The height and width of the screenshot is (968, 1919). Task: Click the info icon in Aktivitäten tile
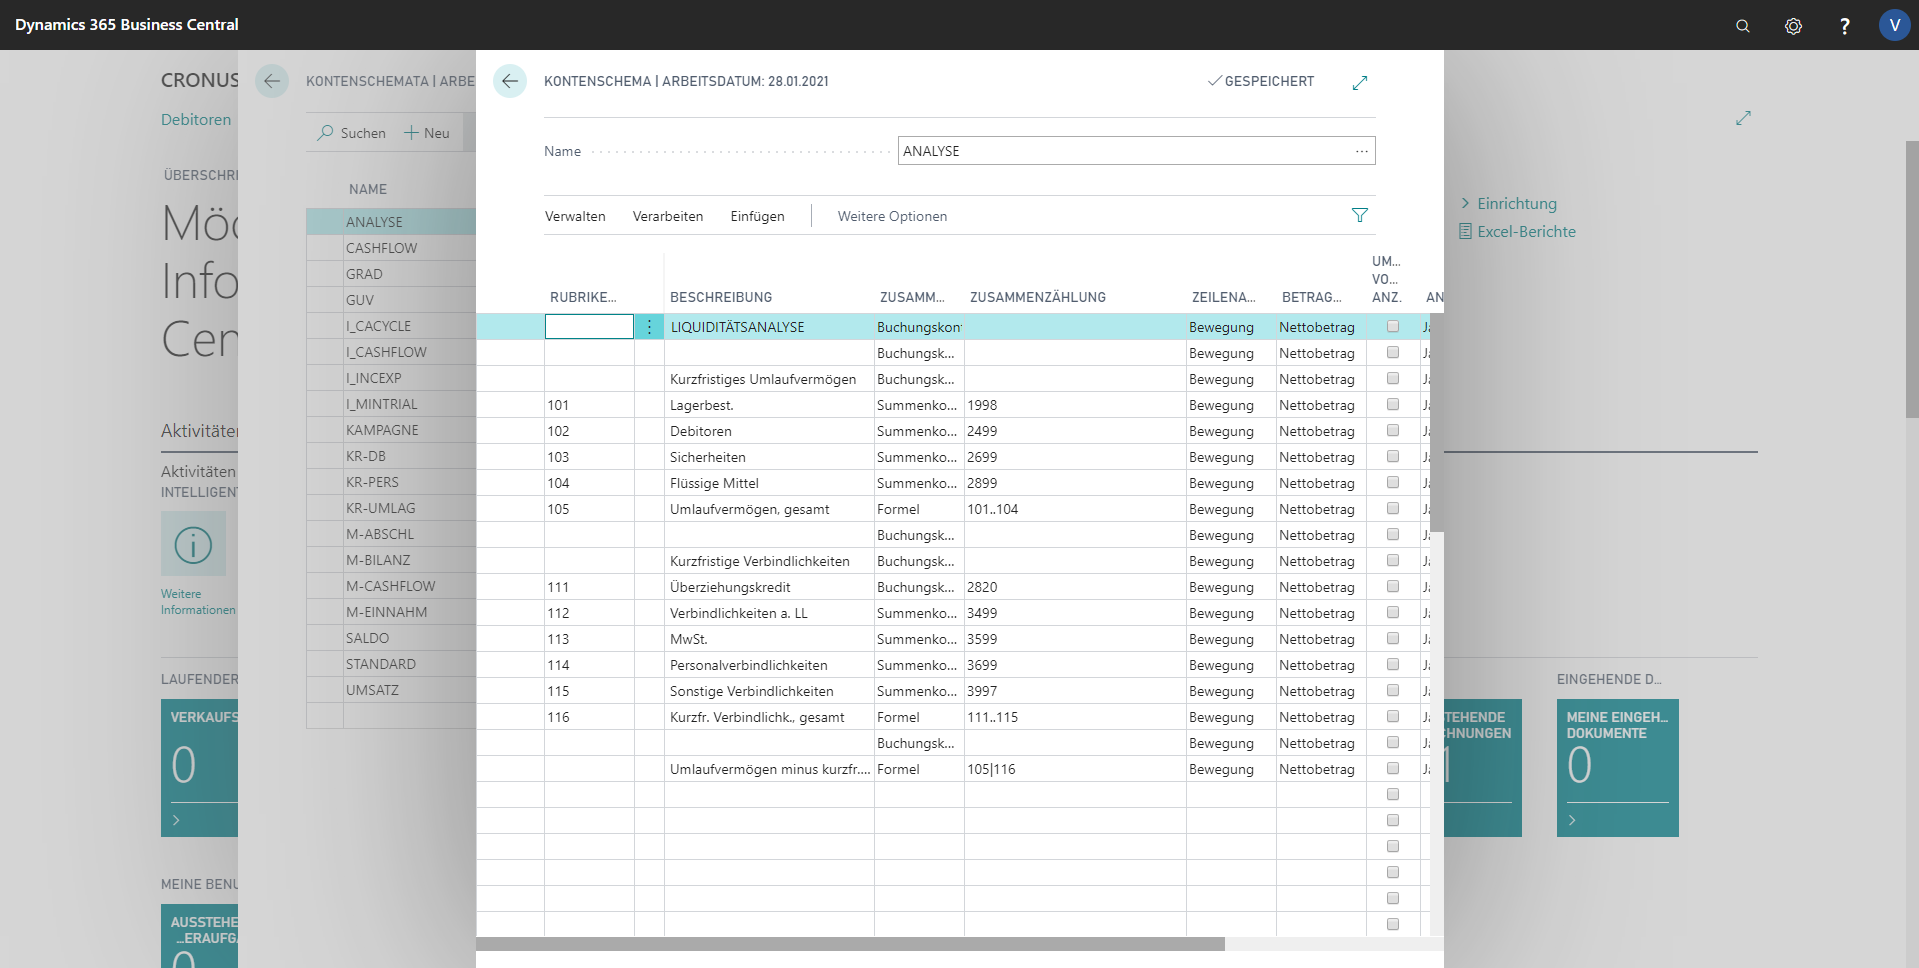(x=193, y=545)
